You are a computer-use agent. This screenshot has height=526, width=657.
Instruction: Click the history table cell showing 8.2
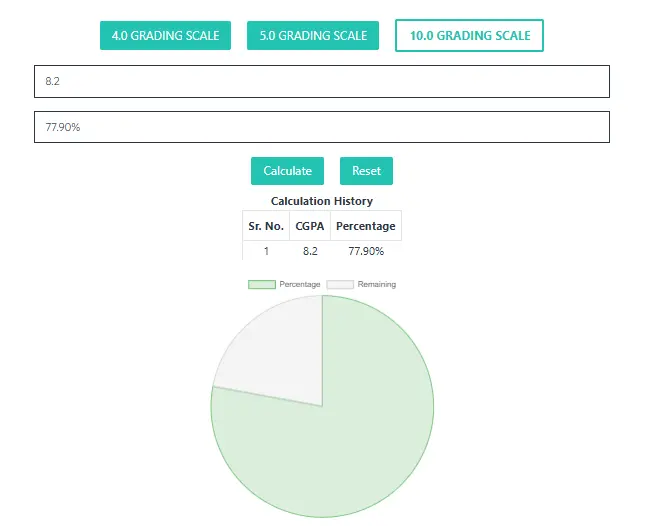310,251
